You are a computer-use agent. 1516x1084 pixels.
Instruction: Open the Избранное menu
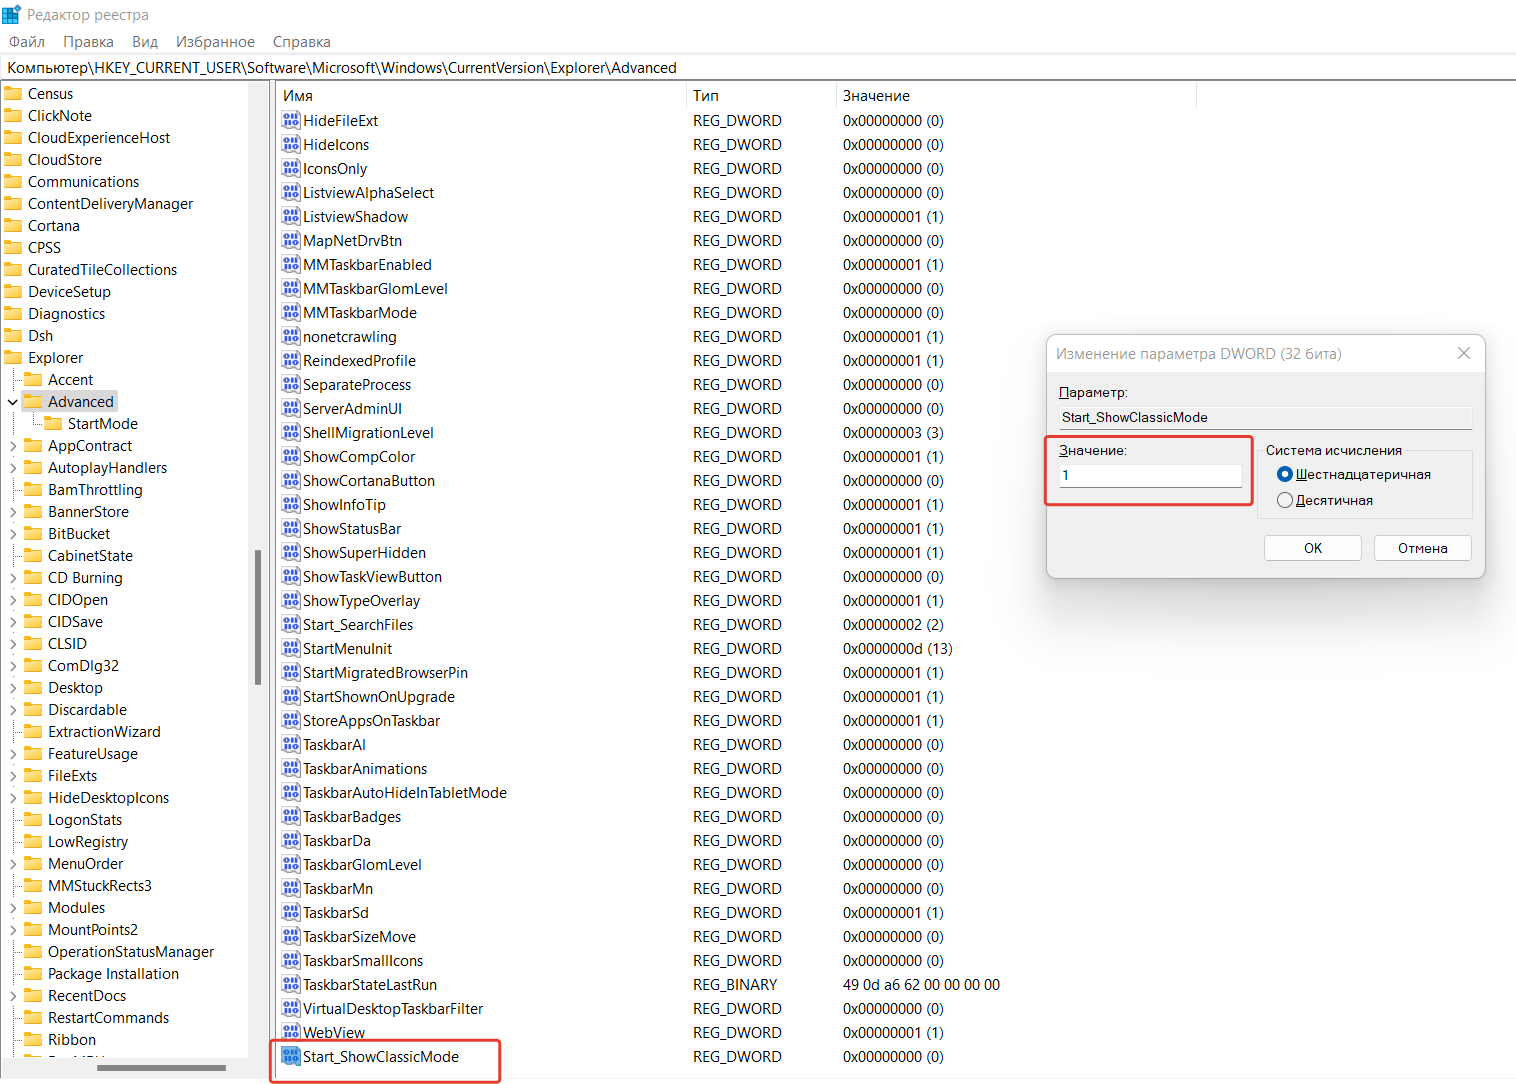(x=215, y=41)
